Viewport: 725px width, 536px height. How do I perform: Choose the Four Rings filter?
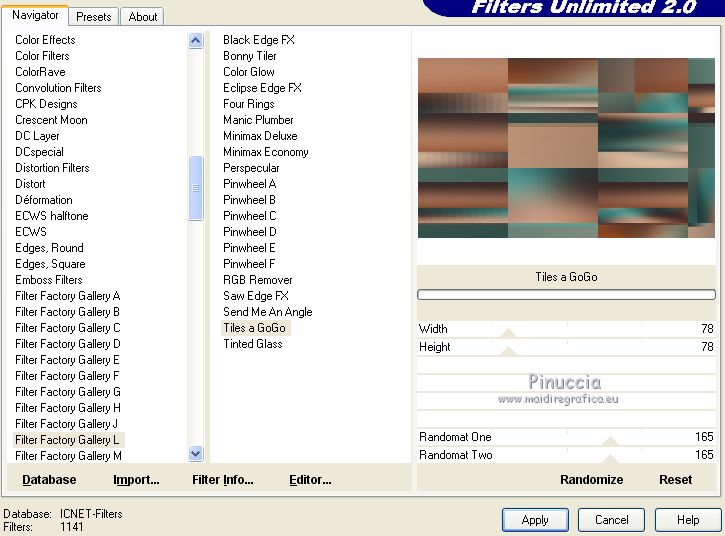(249, 104)
